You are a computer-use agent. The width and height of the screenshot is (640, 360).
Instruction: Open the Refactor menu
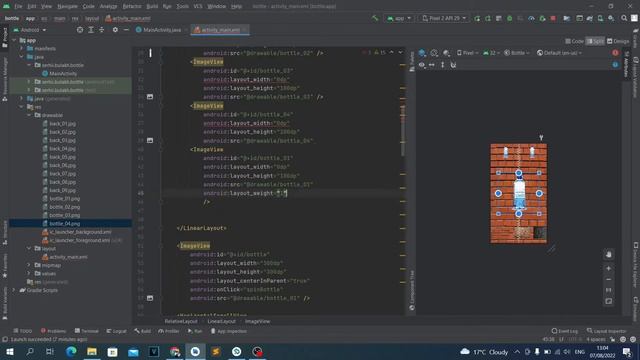tap(131, 6)
